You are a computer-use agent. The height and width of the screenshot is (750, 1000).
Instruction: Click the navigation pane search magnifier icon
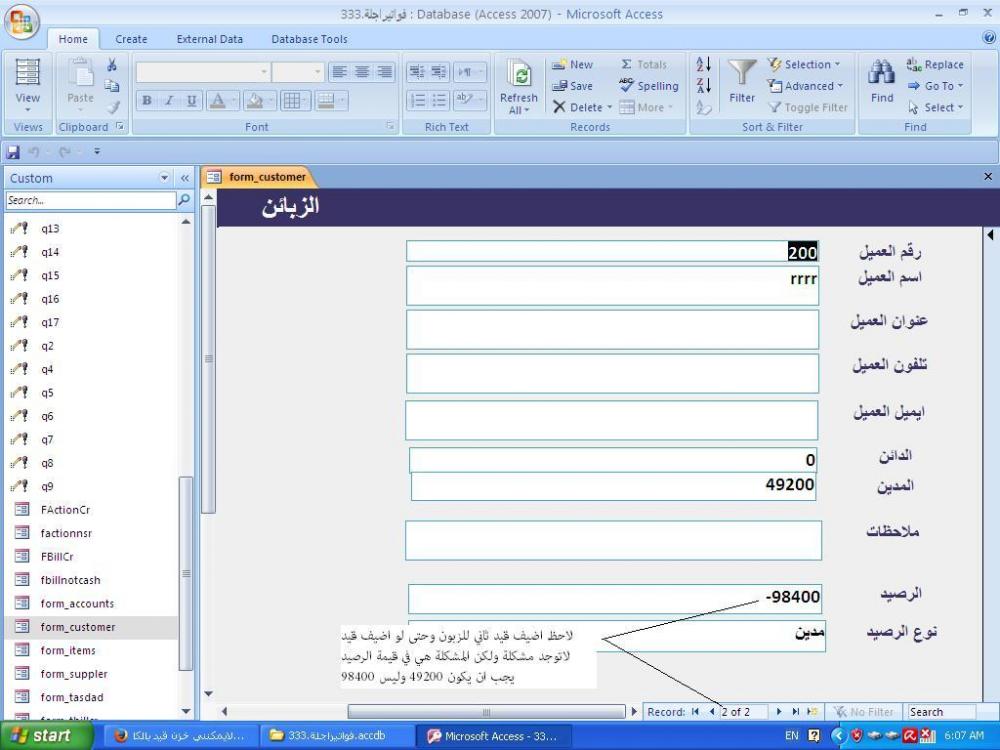[184, 200]
